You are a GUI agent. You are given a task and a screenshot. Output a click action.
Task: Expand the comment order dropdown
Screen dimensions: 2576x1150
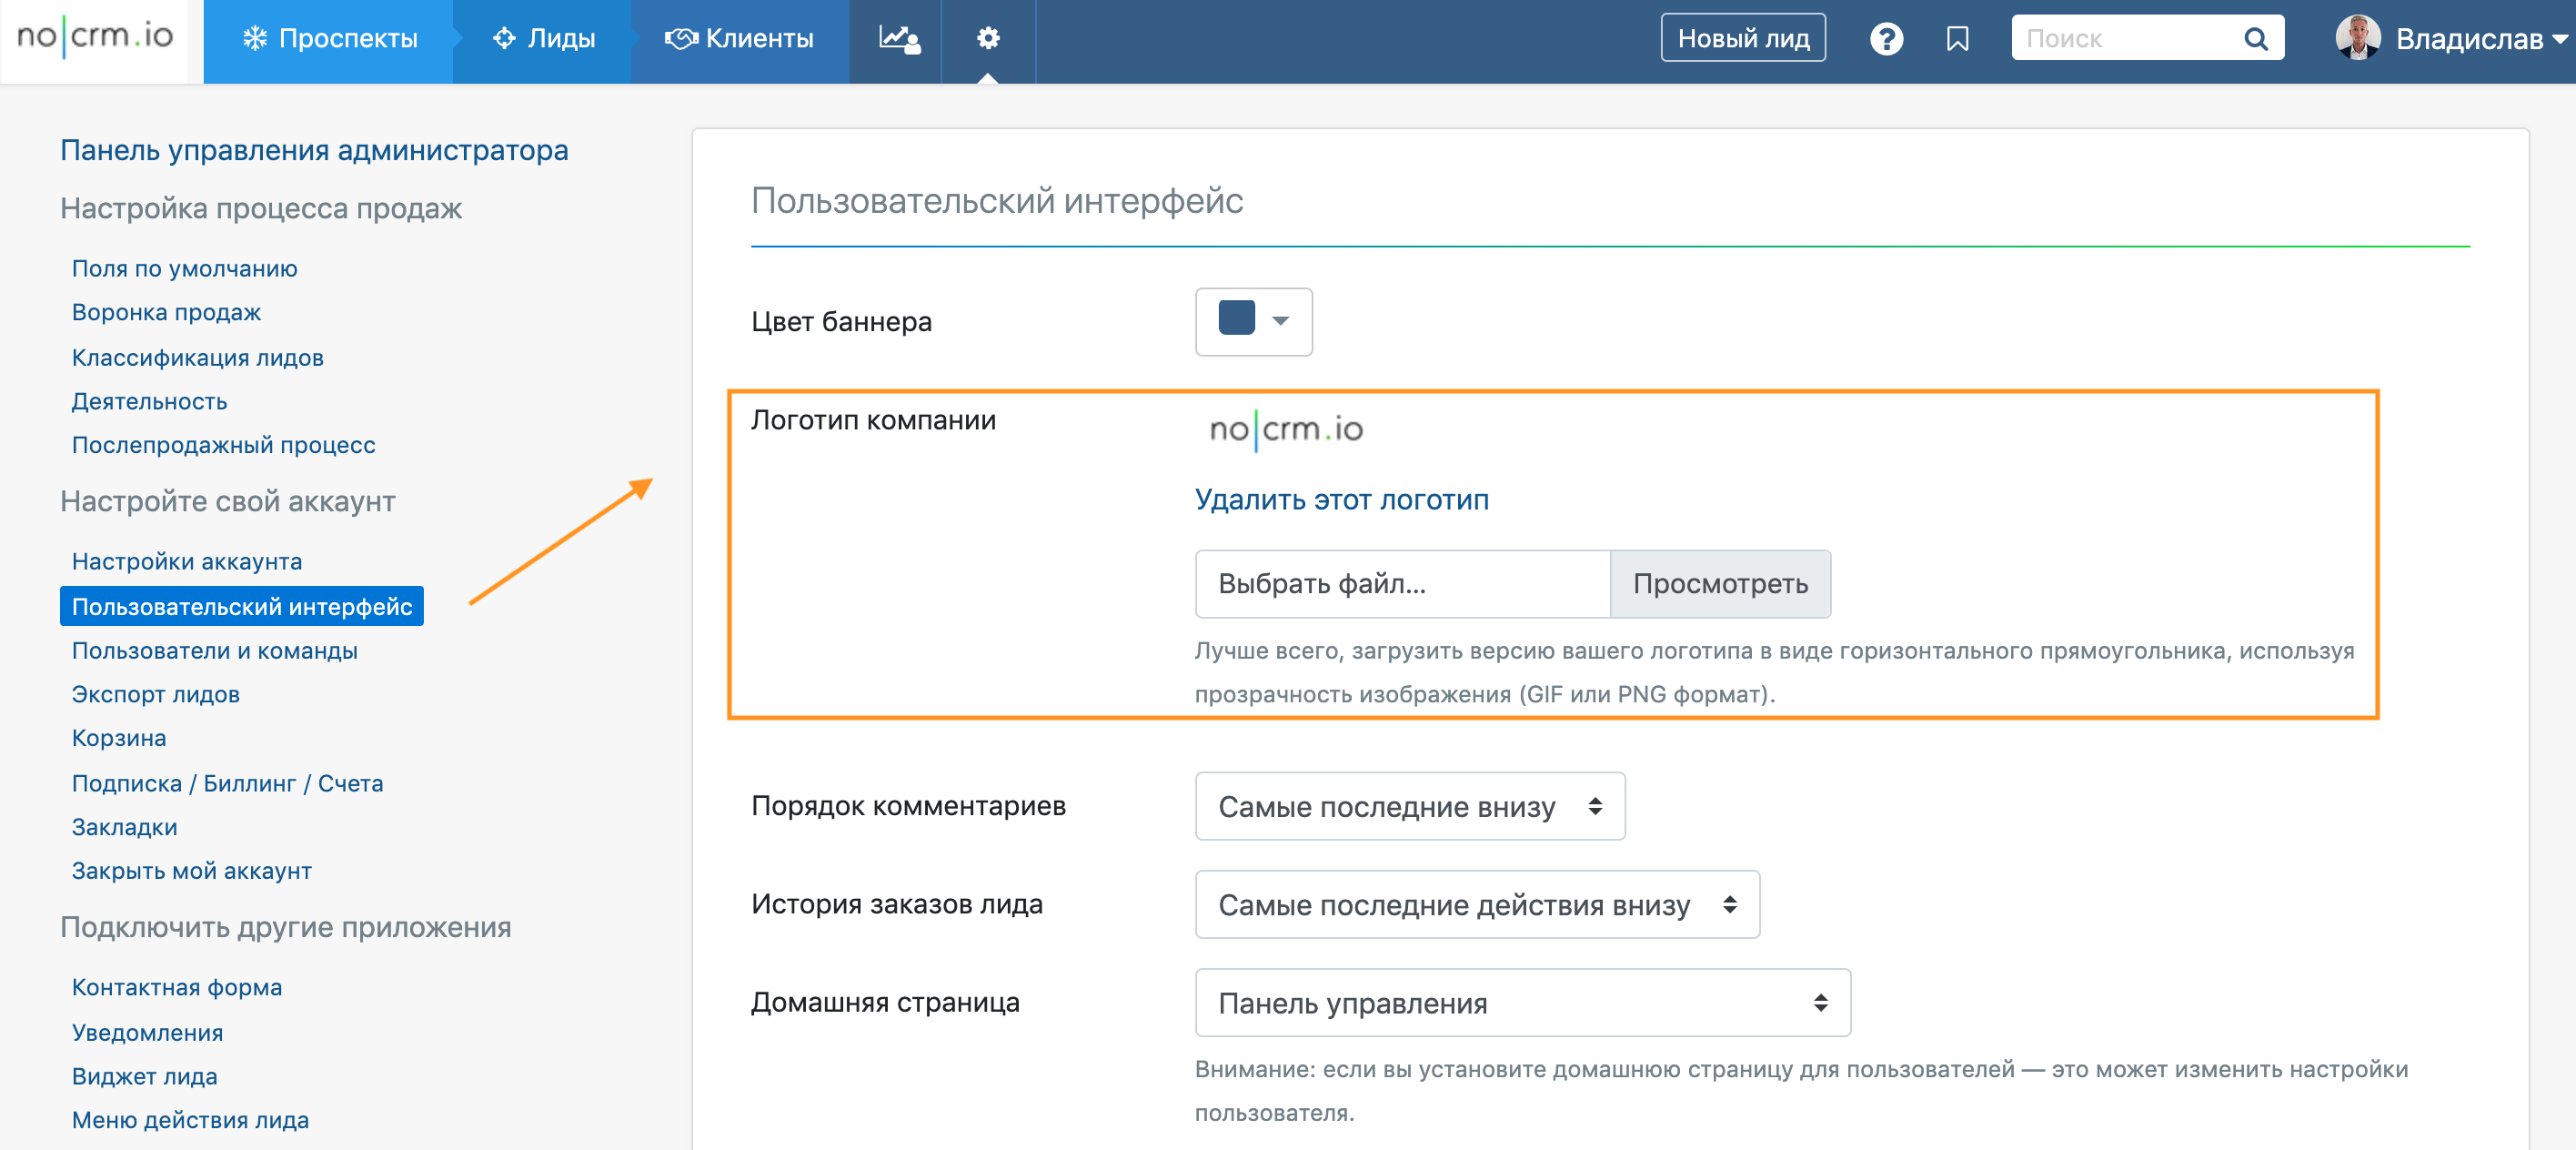point(1409,806)
